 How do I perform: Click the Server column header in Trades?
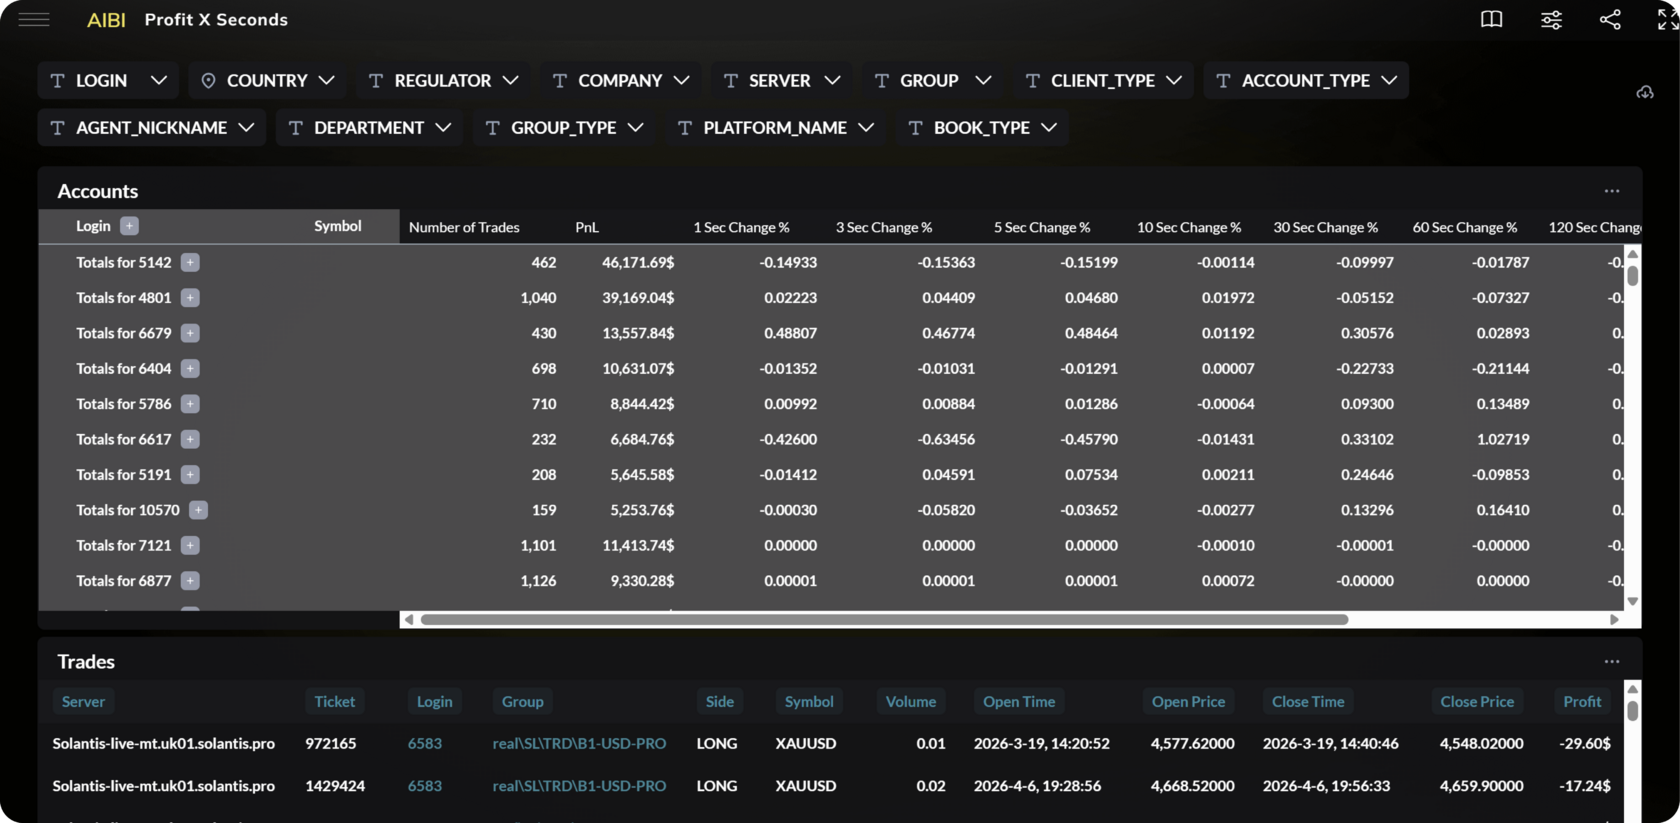(x=83, y=702)
